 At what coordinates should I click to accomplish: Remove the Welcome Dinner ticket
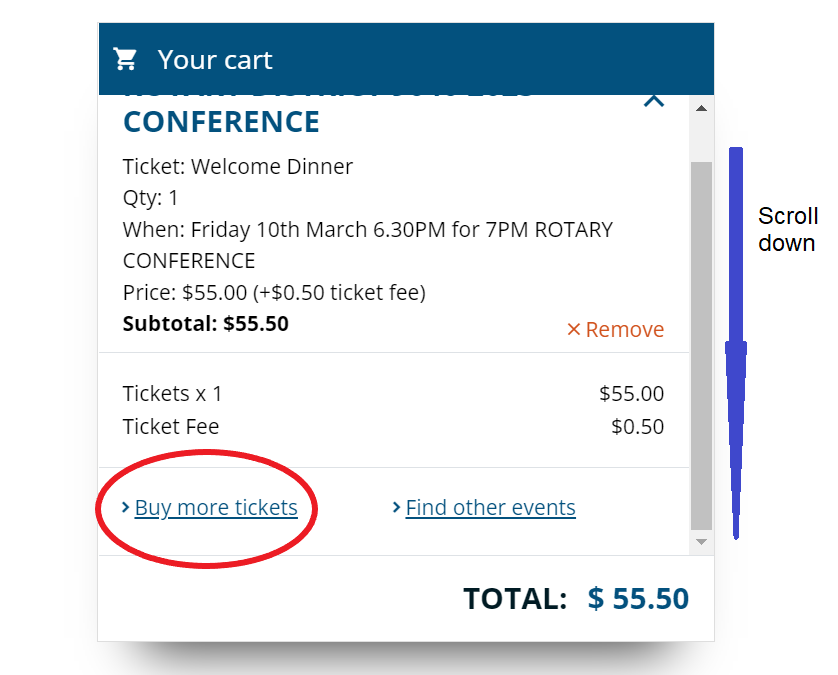click(616, 329)
